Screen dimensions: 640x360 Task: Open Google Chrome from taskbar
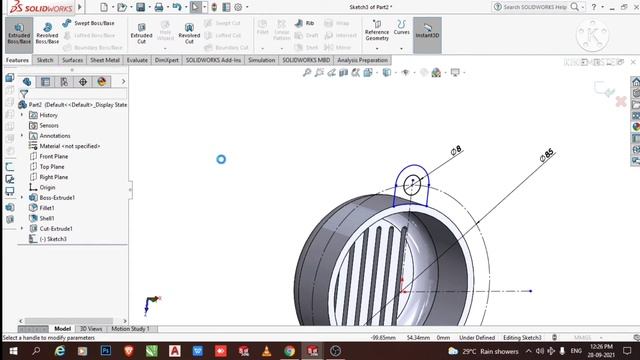[x=289, y=351]
